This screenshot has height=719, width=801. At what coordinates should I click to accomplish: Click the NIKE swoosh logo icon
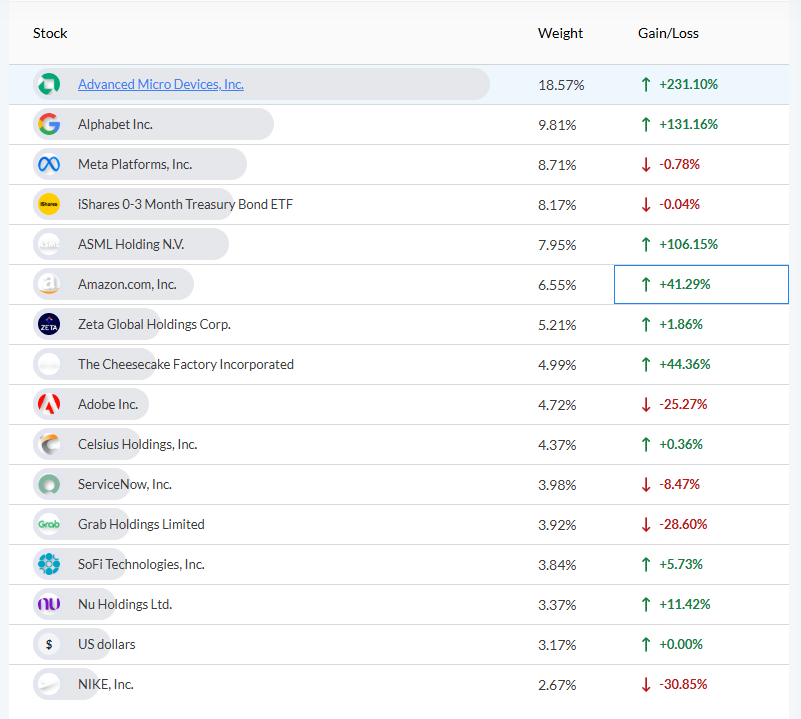49,684
